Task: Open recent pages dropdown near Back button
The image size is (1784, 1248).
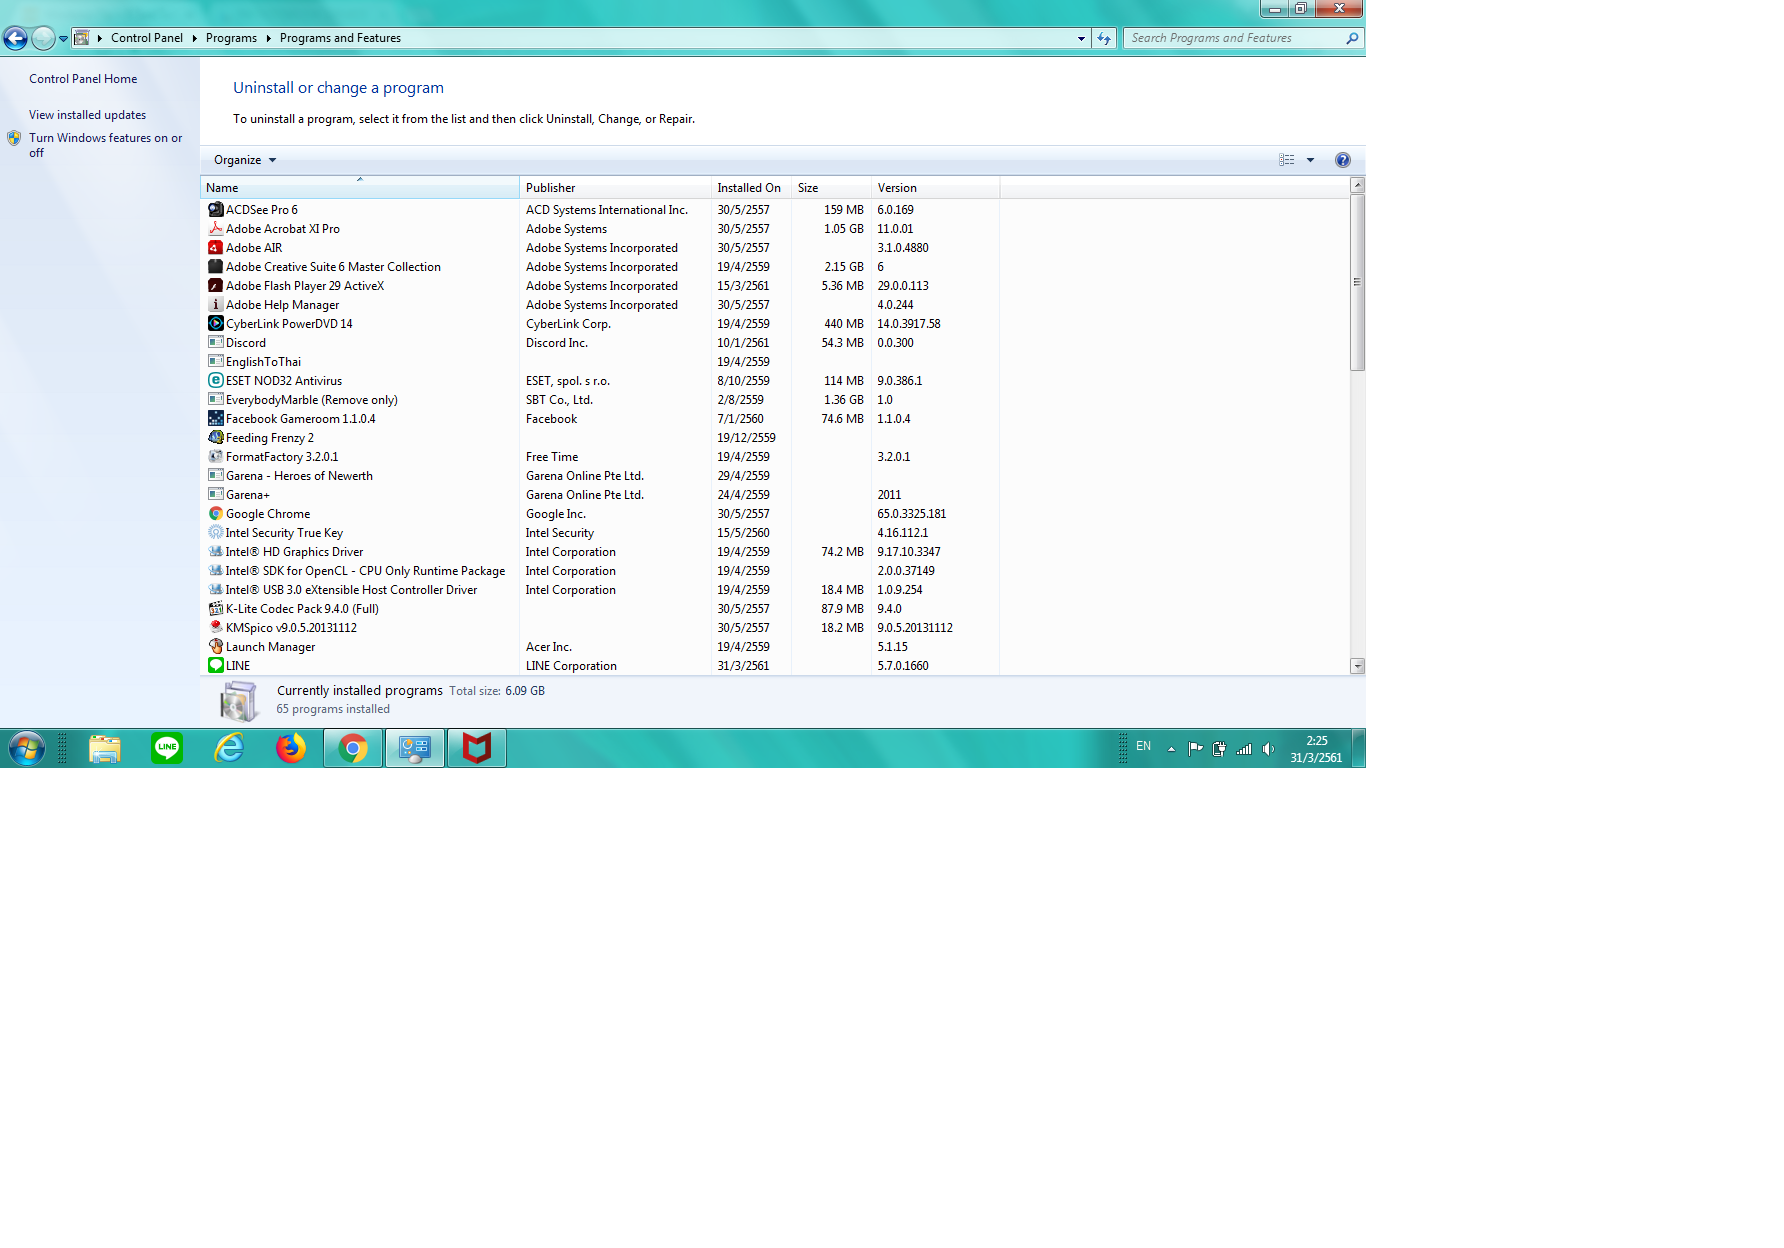Action: coord(63,39)
